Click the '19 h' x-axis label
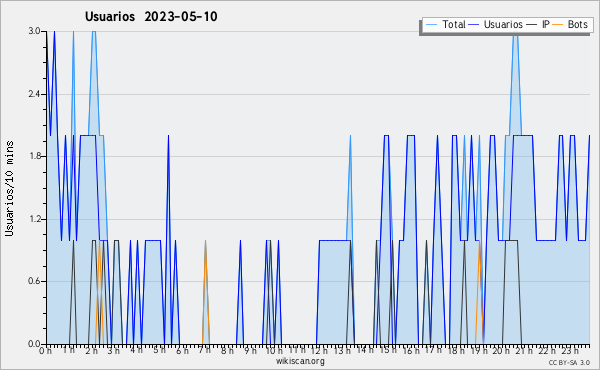600x370 pixels. point(479,350)
